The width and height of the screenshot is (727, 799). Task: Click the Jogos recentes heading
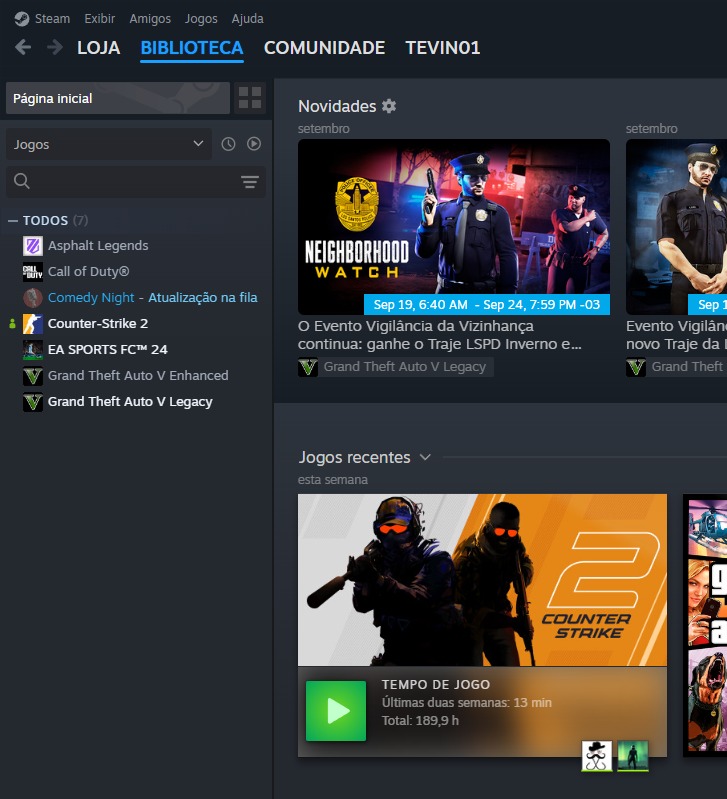pos(354,457)
